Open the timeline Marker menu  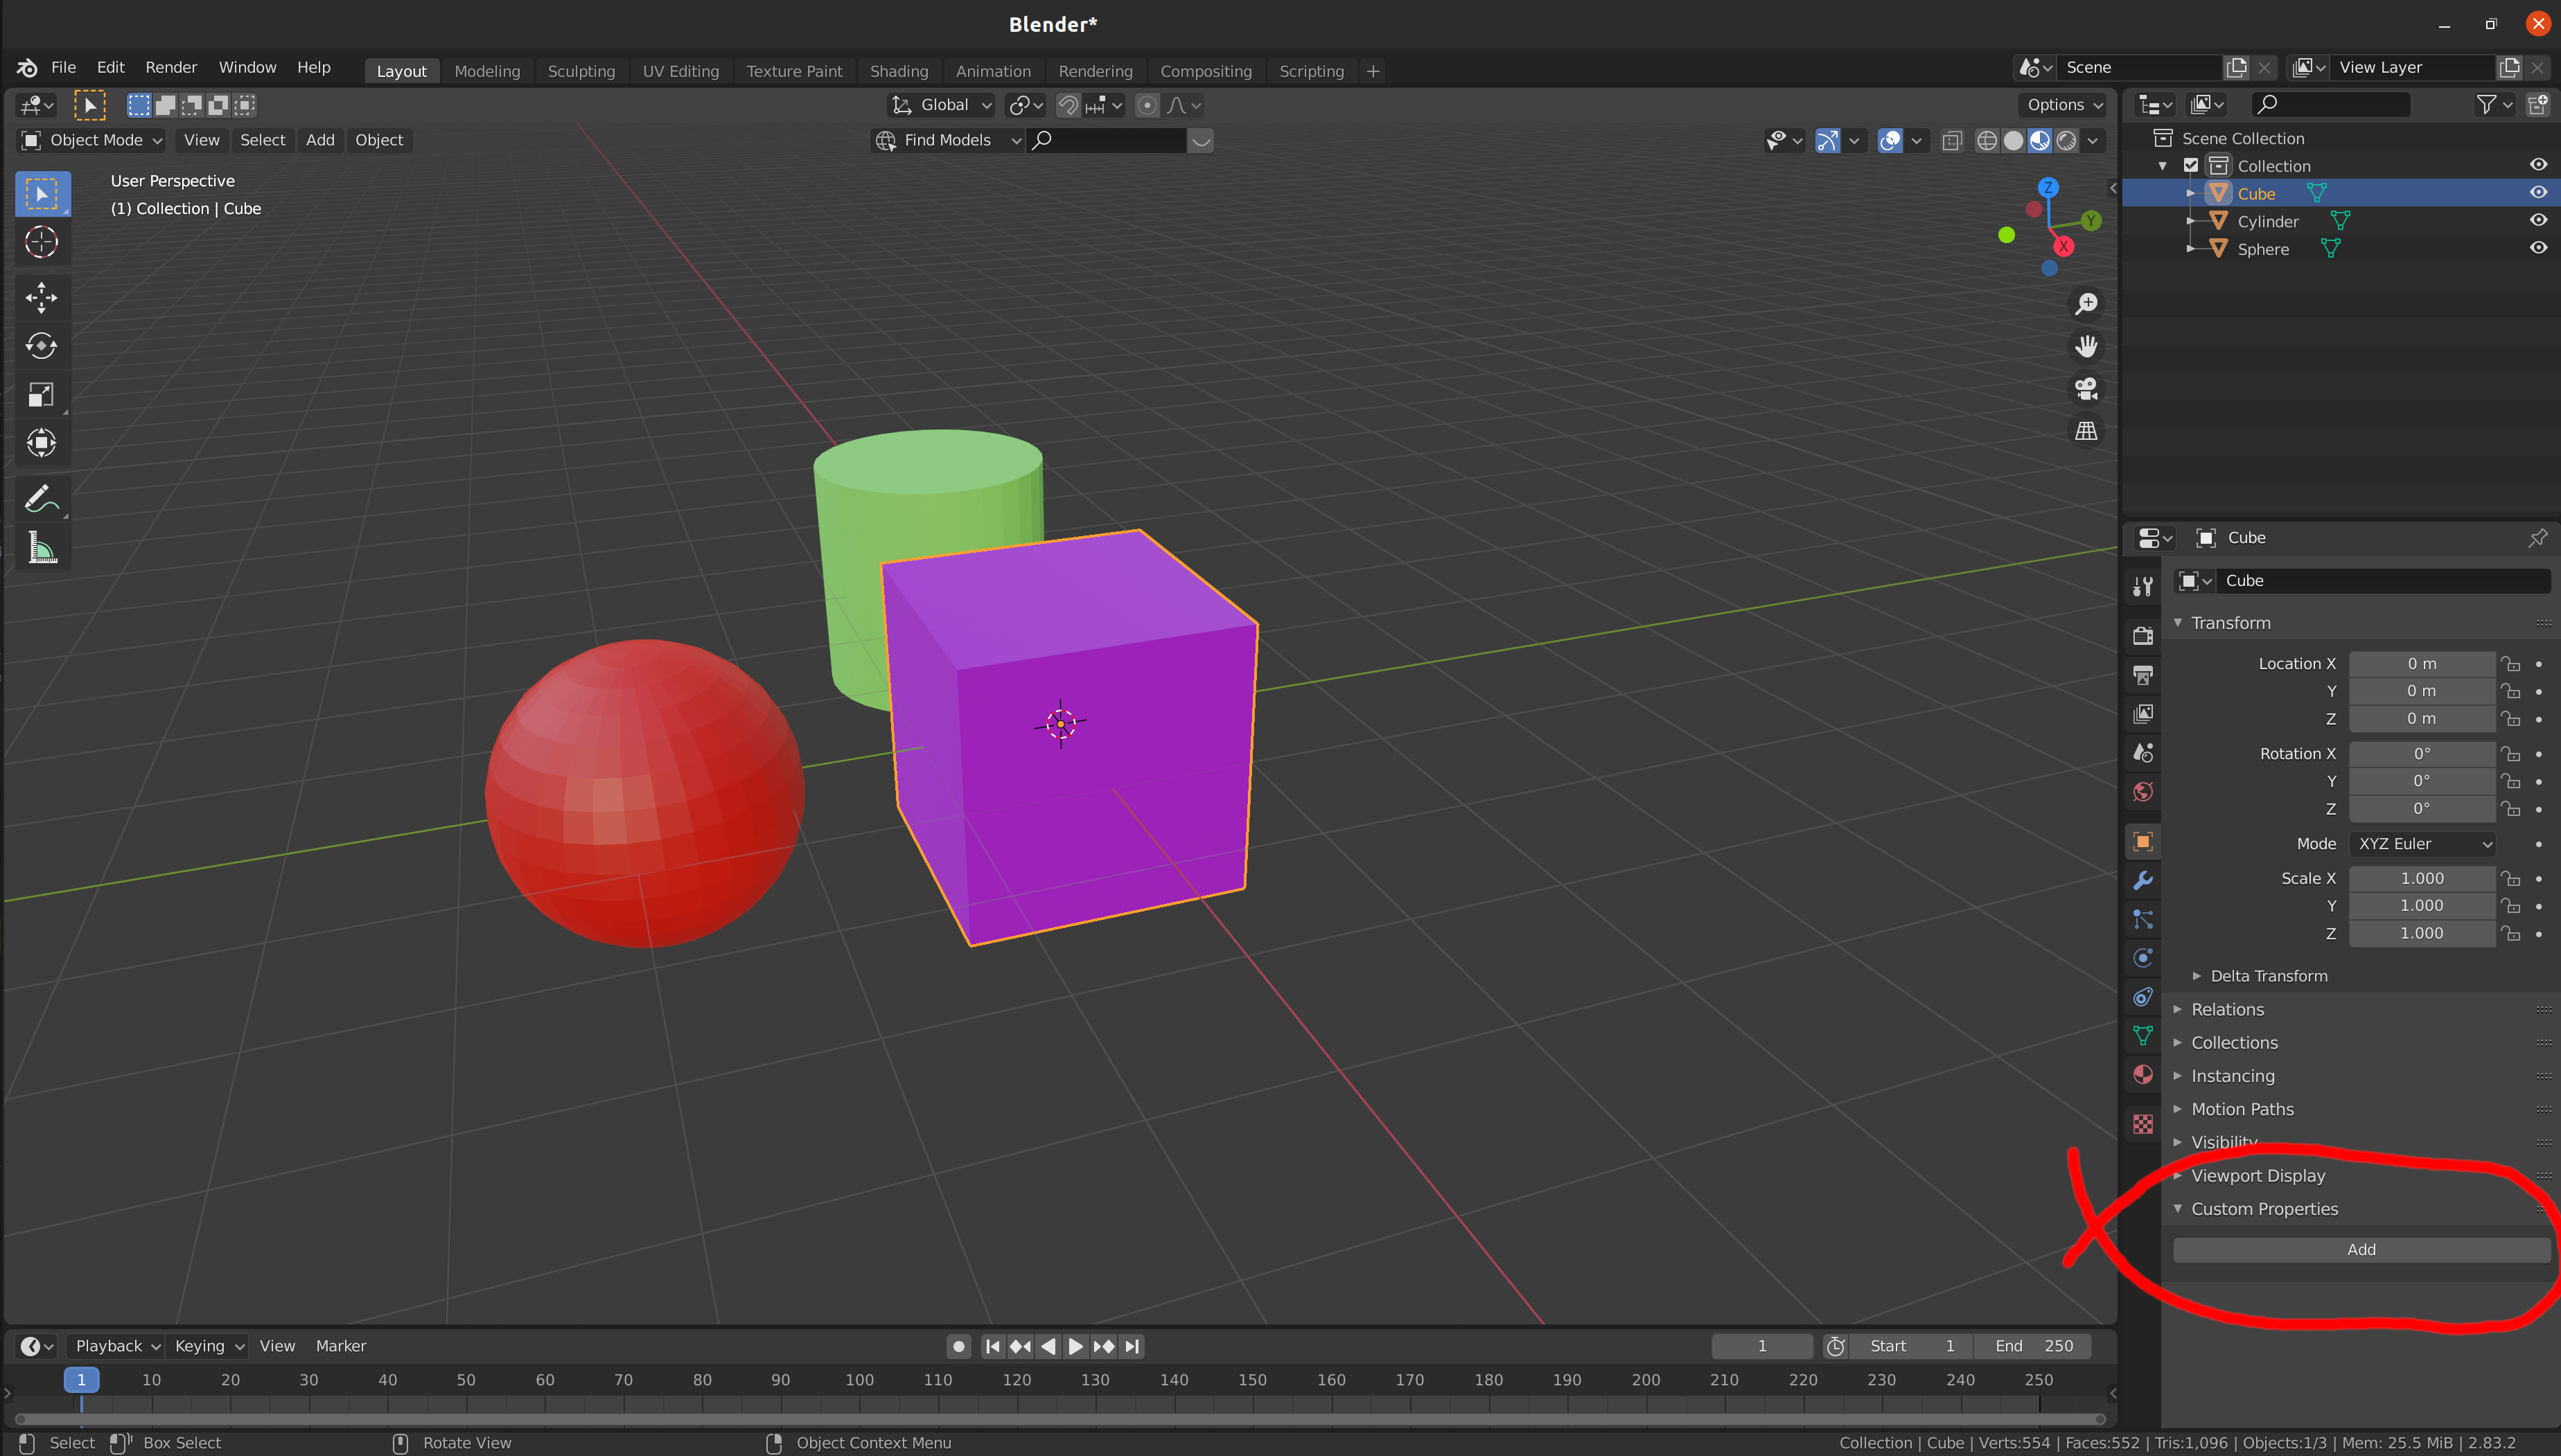click(x=340, y=1346)
